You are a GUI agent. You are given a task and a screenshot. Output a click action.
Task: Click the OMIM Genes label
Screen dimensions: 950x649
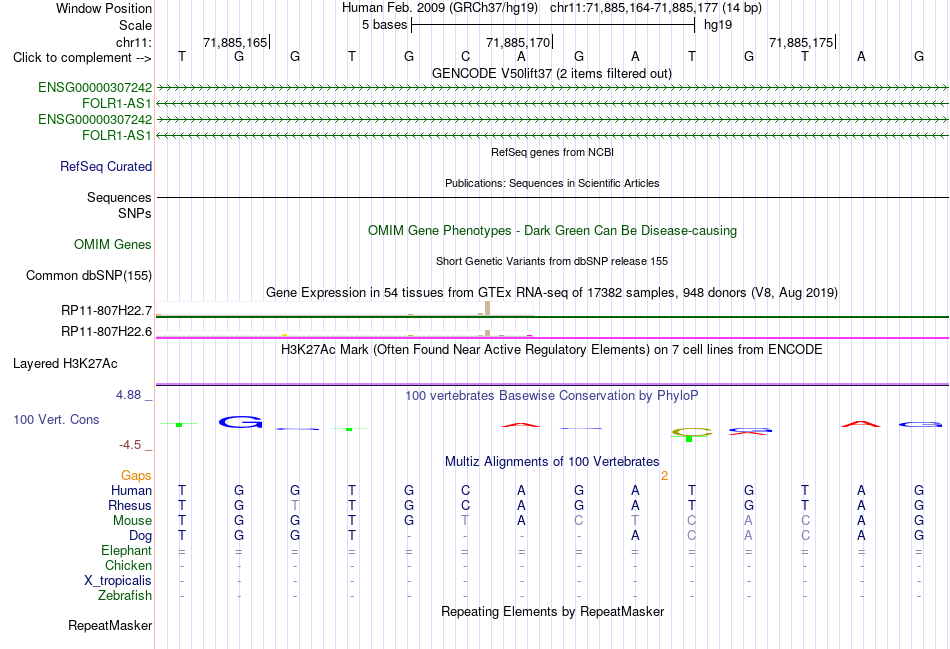tap(113, 244)
